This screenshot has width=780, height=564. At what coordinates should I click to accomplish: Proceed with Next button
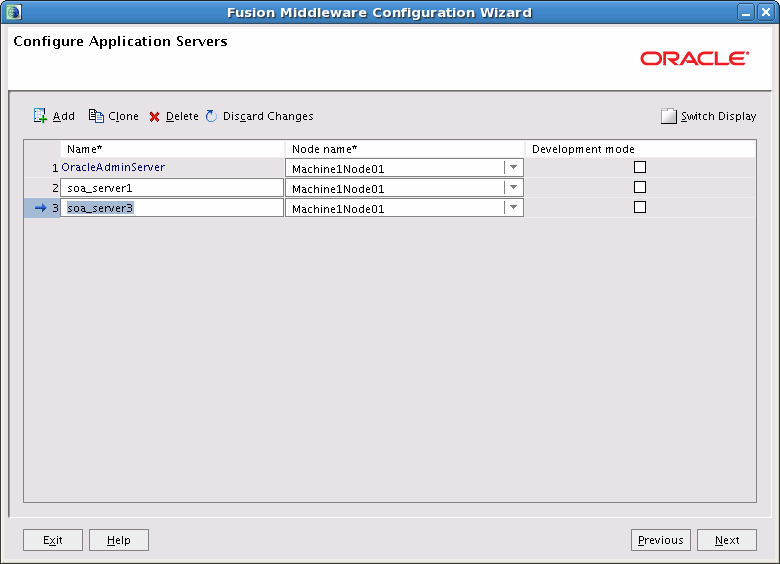(x=727, y=540)
